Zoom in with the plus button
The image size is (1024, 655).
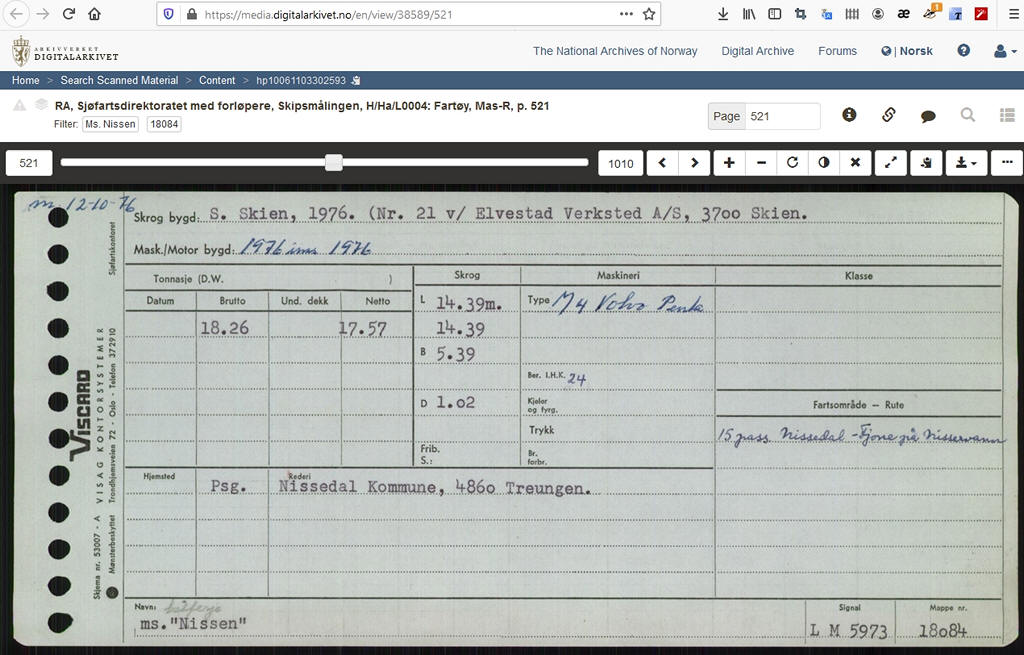click(x=729, y=163)
